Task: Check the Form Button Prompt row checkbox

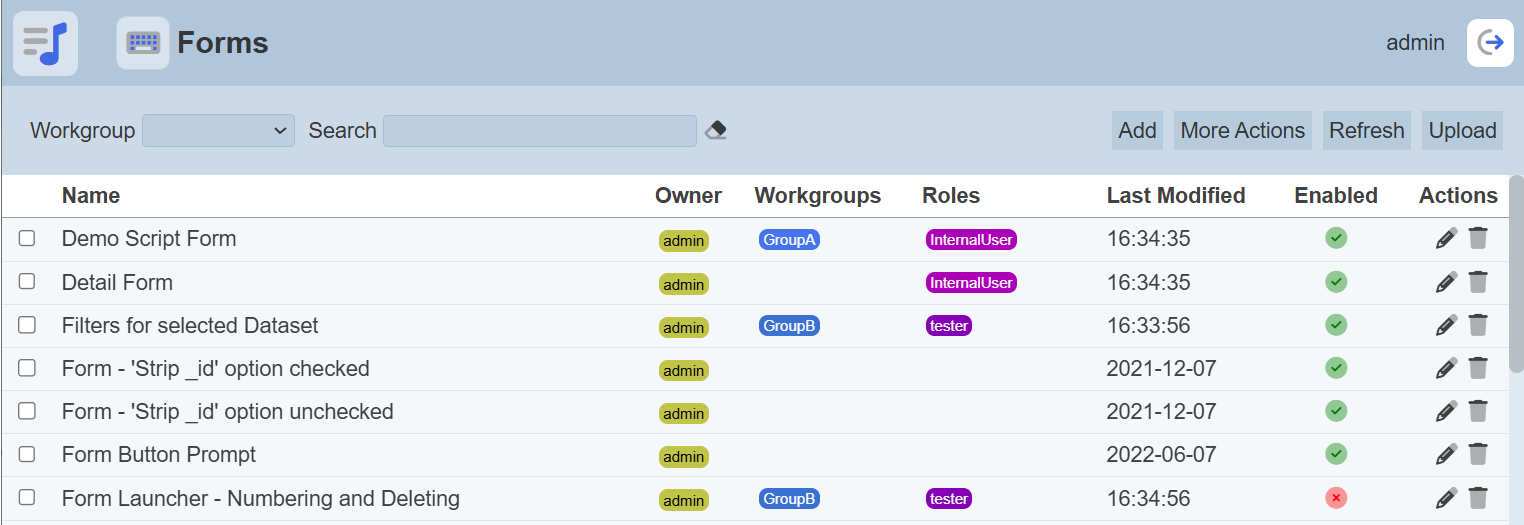Action: (27, 454)
